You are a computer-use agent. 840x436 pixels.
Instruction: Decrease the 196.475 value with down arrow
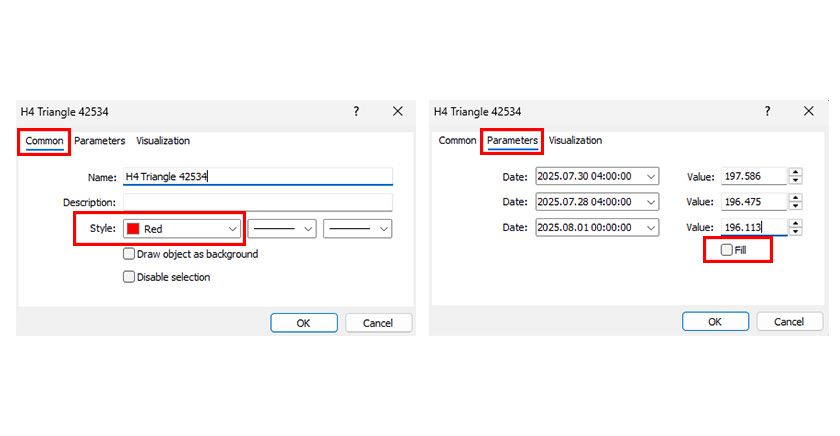pos(795,206)
